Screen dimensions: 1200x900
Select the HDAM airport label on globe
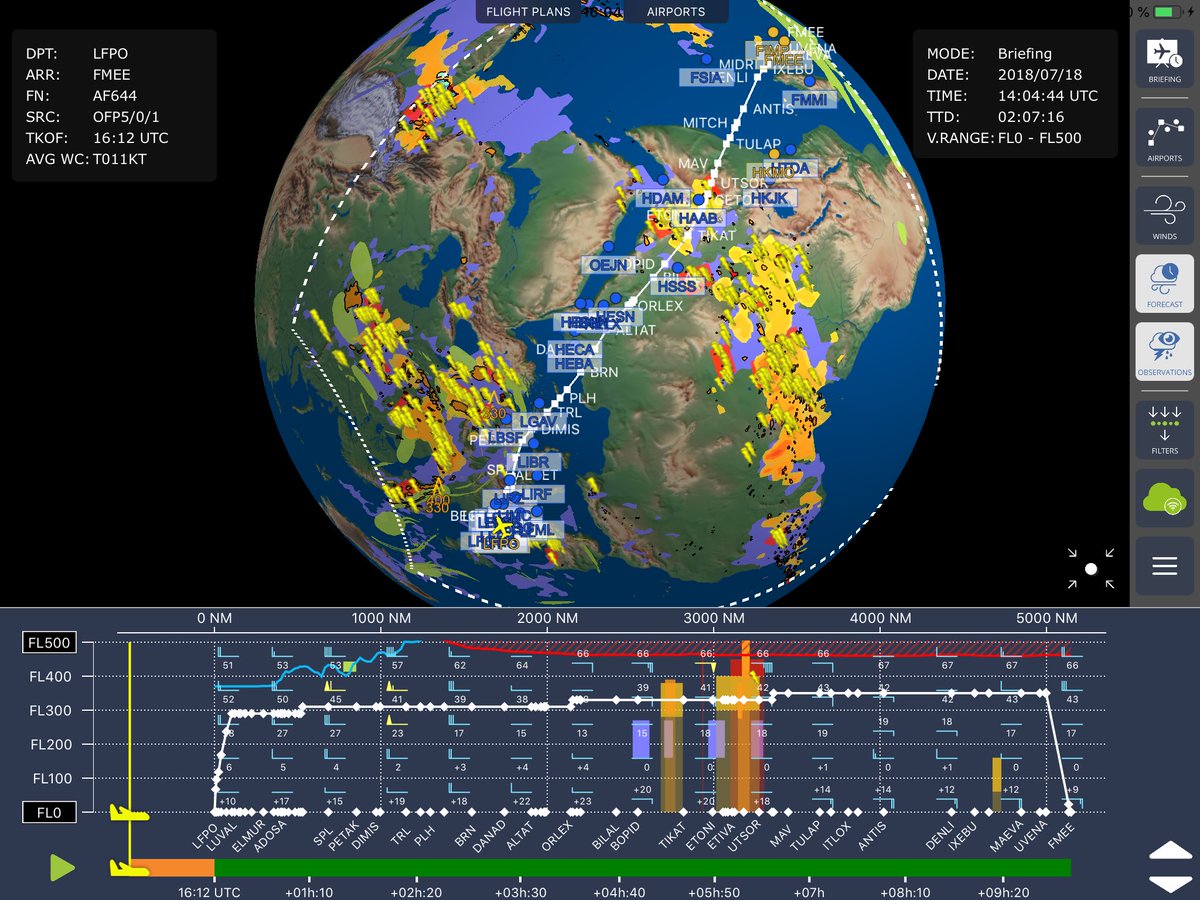point(662,198)
